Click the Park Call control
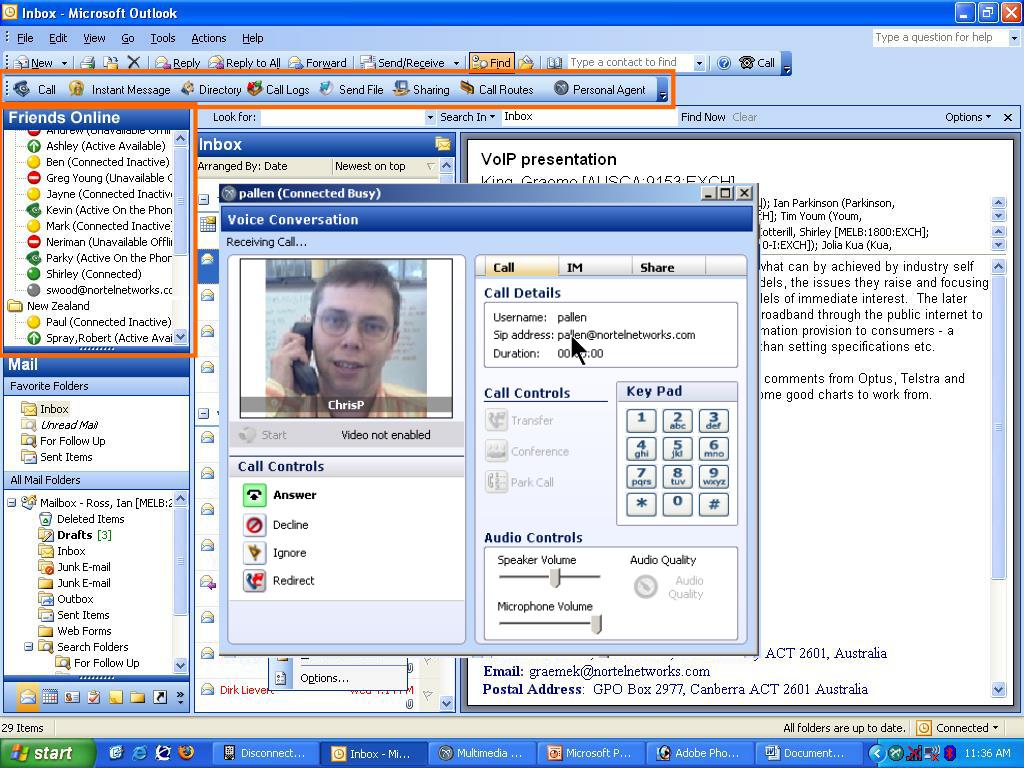Screen dimensions: 1024x768 [x=520, y=482]
